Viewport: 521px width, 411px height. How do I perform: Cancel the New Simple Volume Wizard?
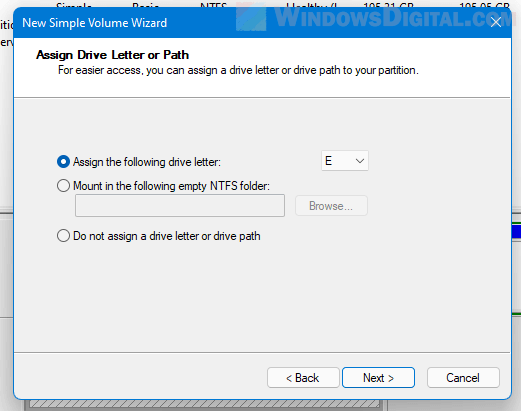click(x=463, y=378)
